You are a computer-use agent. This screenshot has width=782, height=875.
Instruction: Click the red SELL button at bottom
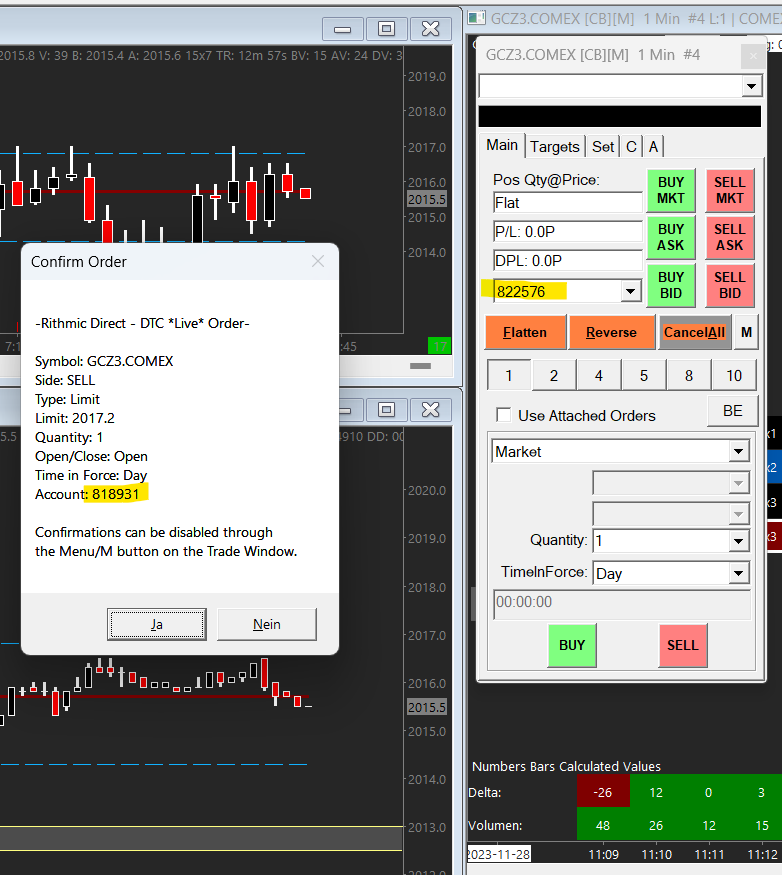click(x=683, y=645)
